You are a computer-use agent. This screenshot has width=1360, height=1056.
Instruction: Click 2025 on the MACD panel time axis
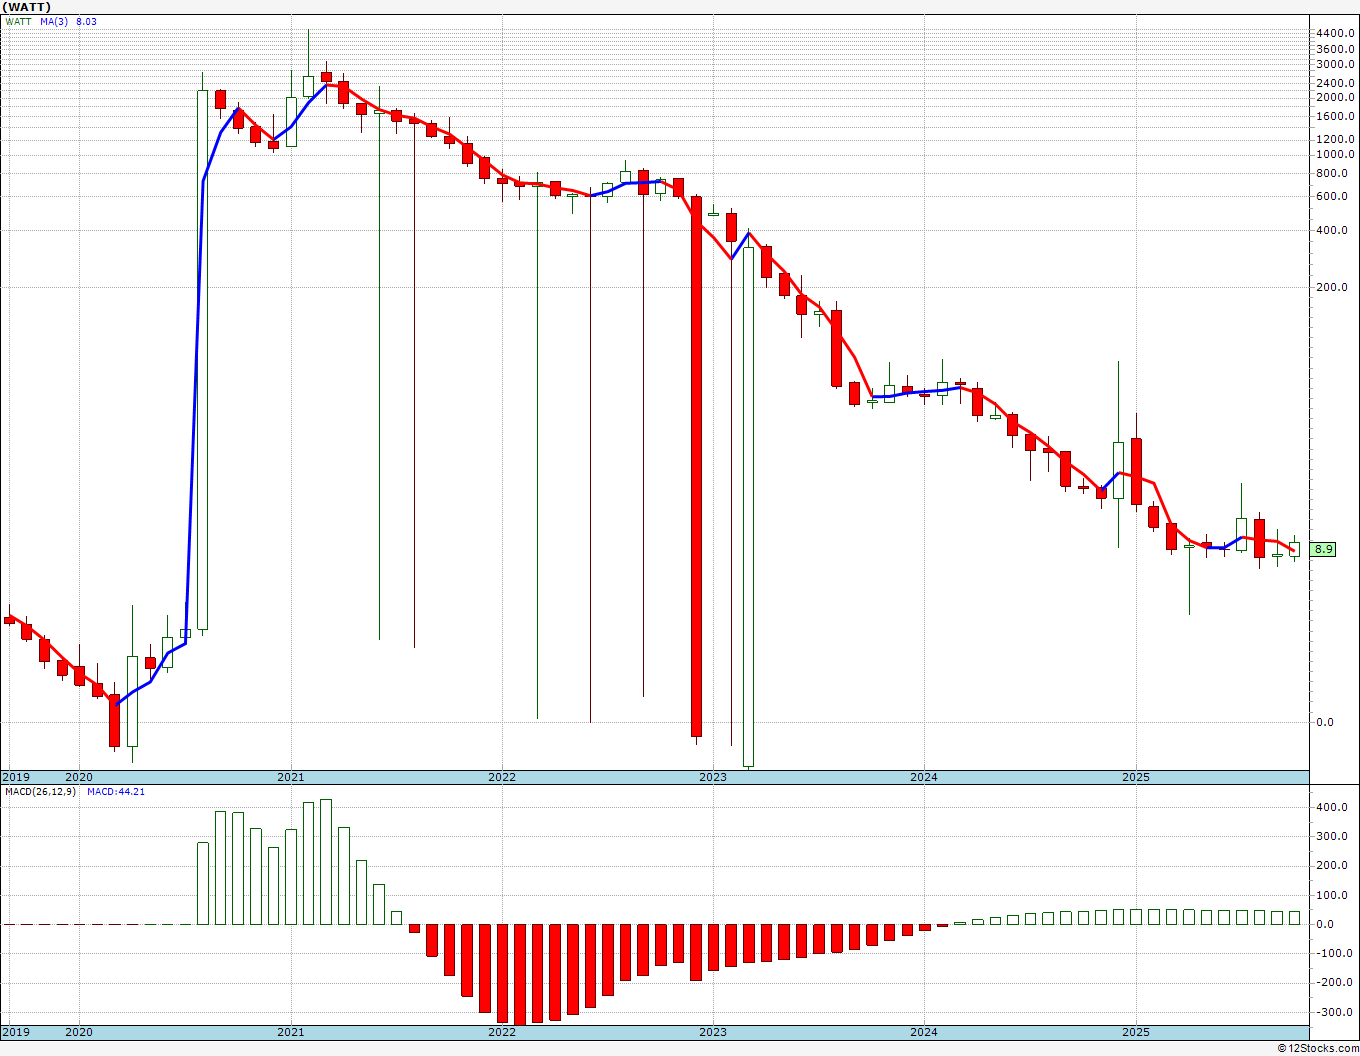tap(1135, 1032)
